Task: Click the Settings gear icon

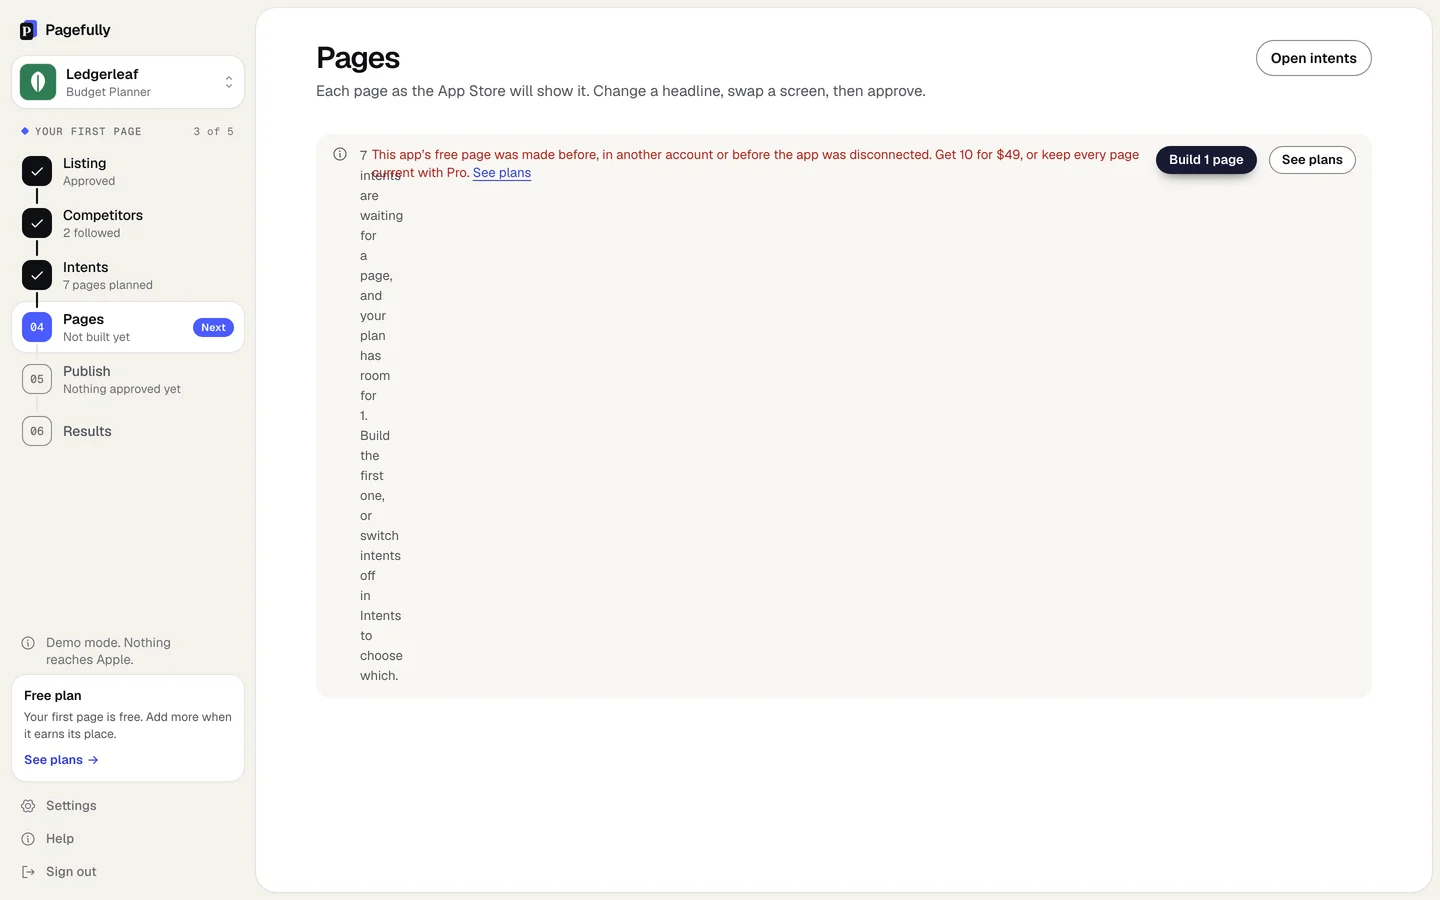Action: (28, 806)
